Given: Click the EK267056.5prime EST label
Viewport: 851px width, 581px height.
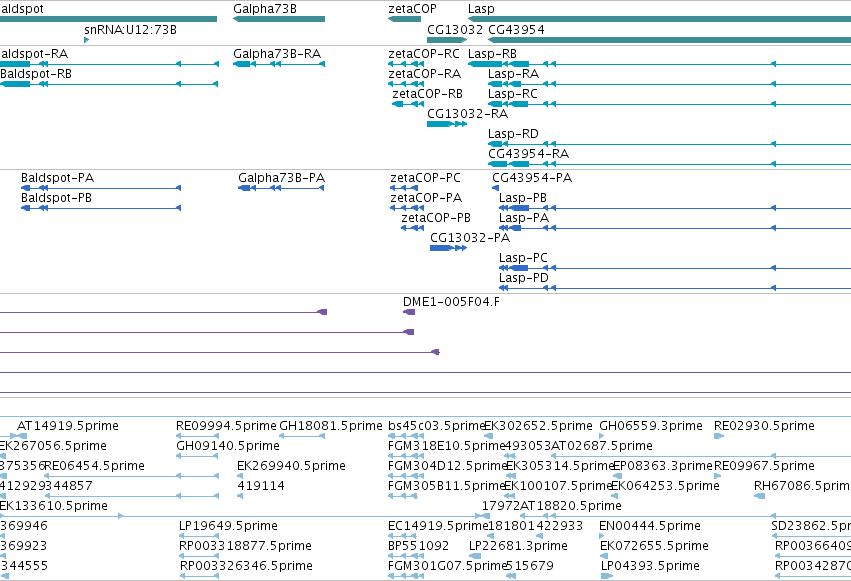Looking at the screenshot, I should tap(53, 446).
